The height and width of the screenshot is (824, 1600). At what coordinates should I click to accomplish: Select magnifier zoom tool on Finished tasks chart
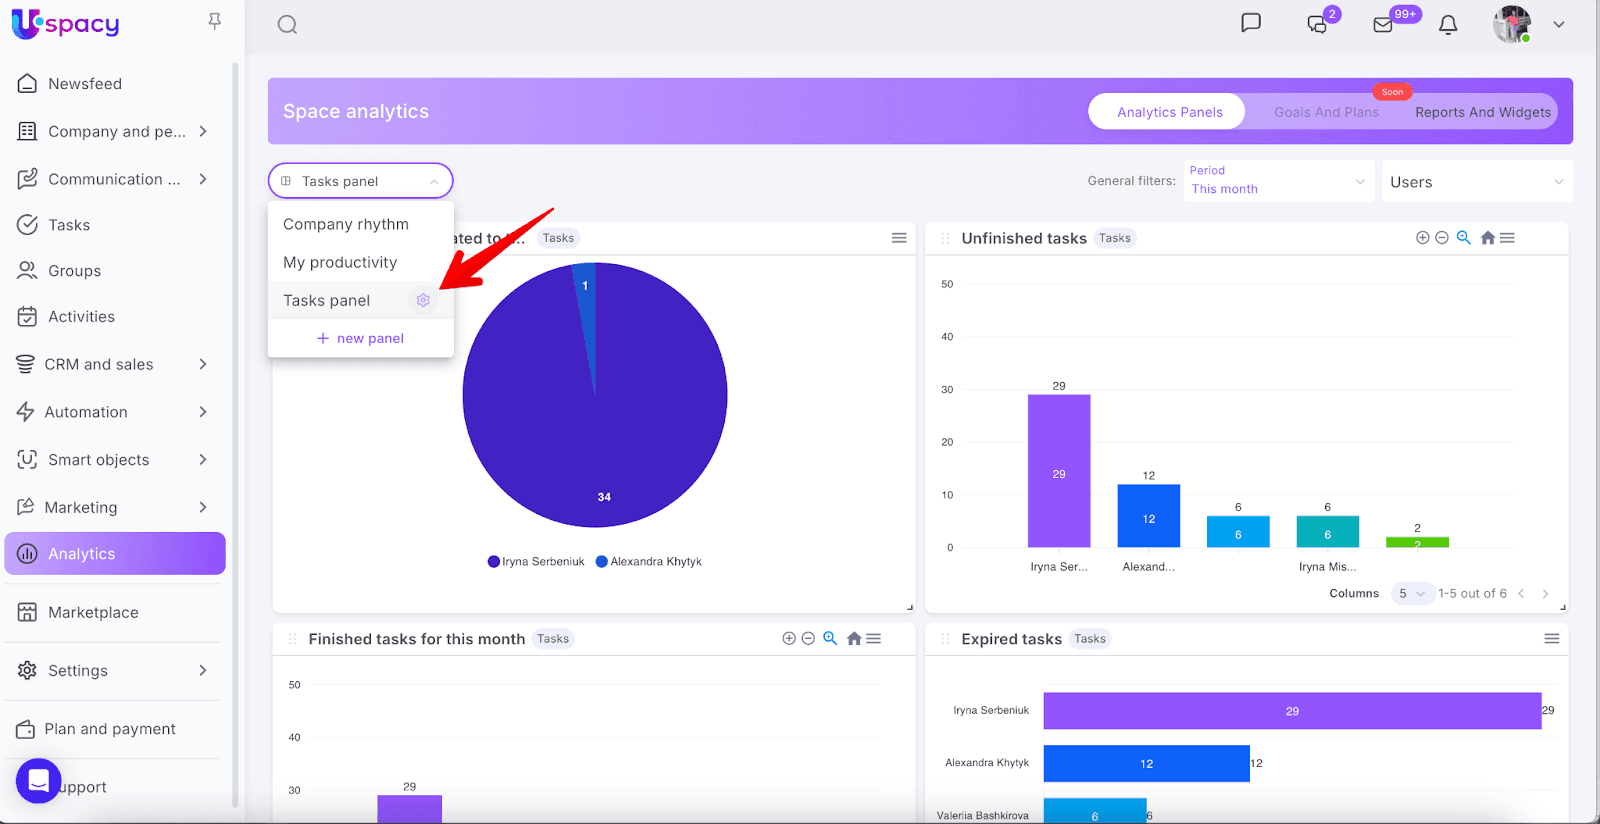click(829, 639)
